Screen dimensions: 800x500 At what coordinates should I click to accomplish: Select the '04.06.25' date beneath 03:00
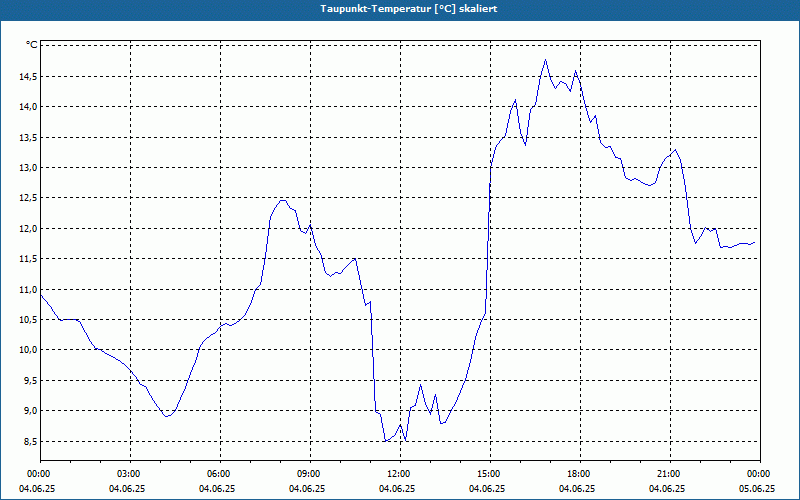point(127,488)
